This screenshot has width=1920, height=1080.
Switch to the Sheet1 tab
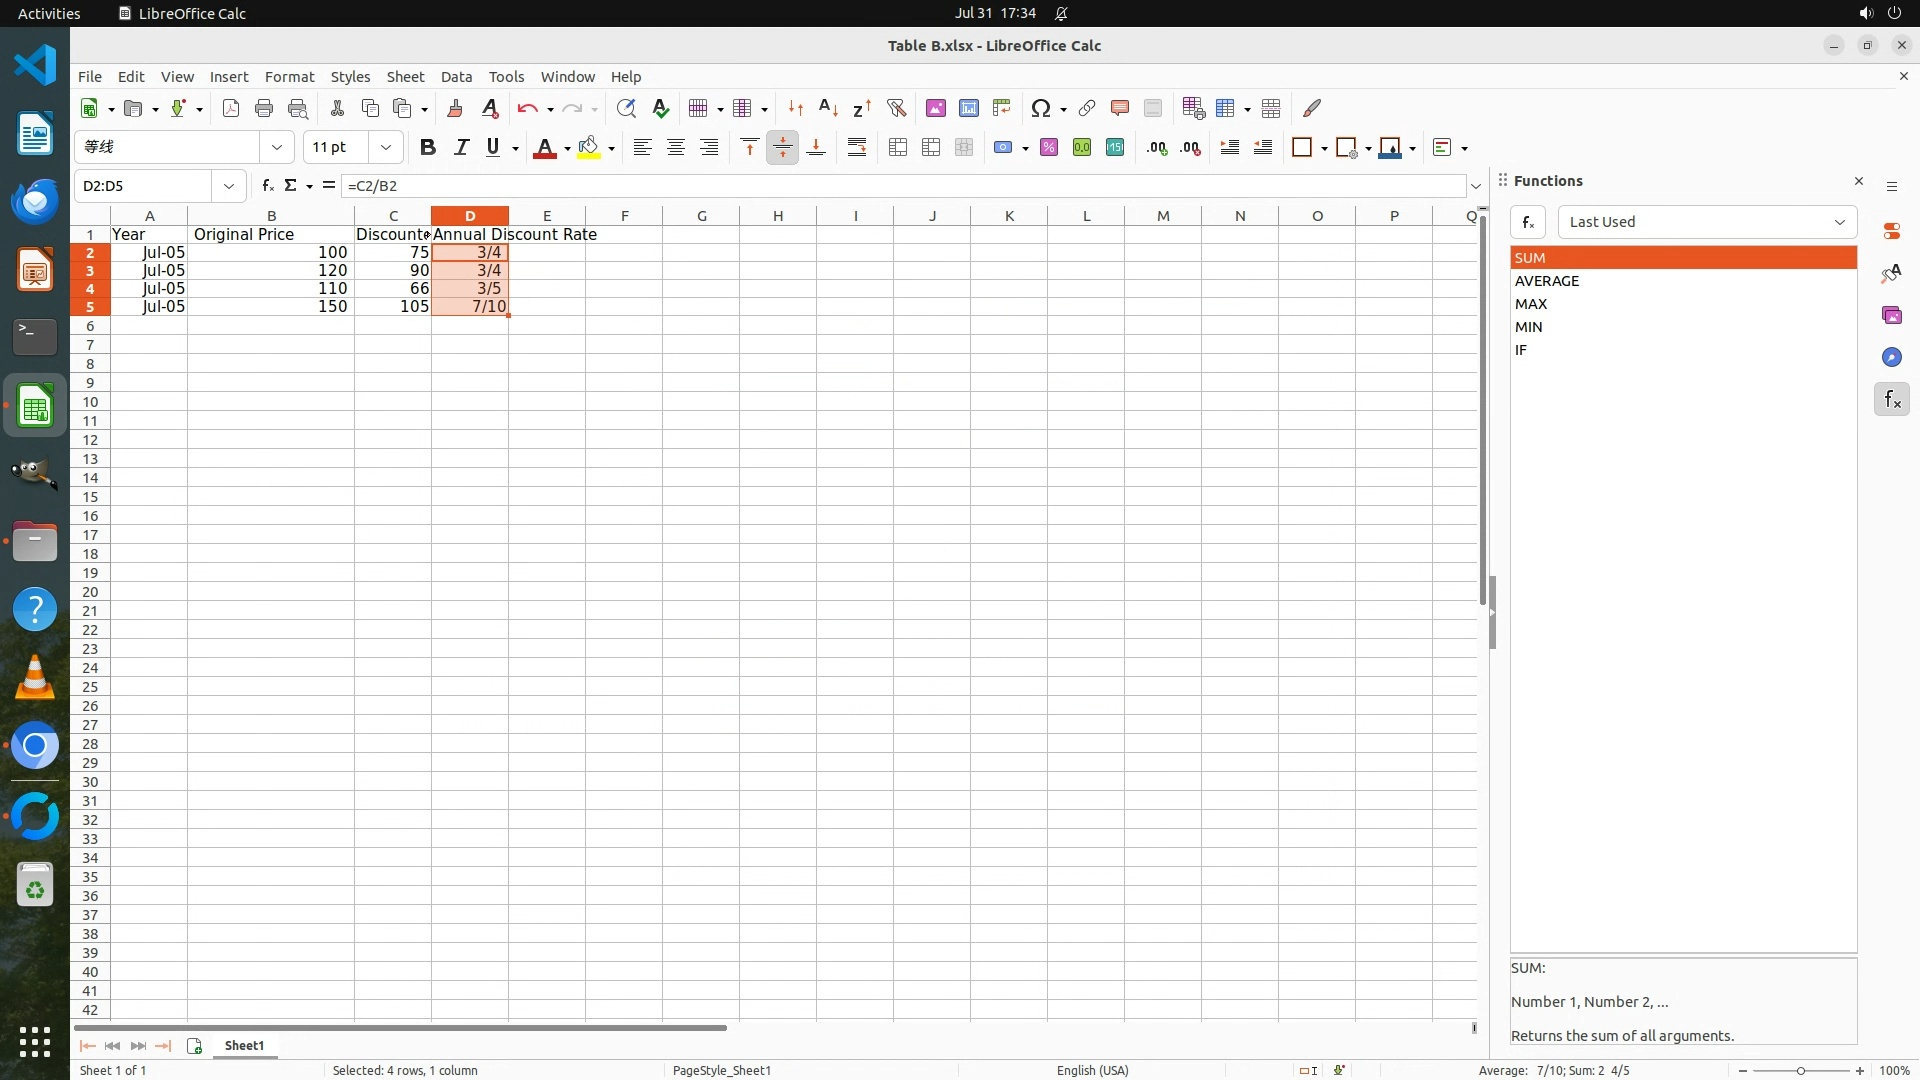[x=244, y=1045]
